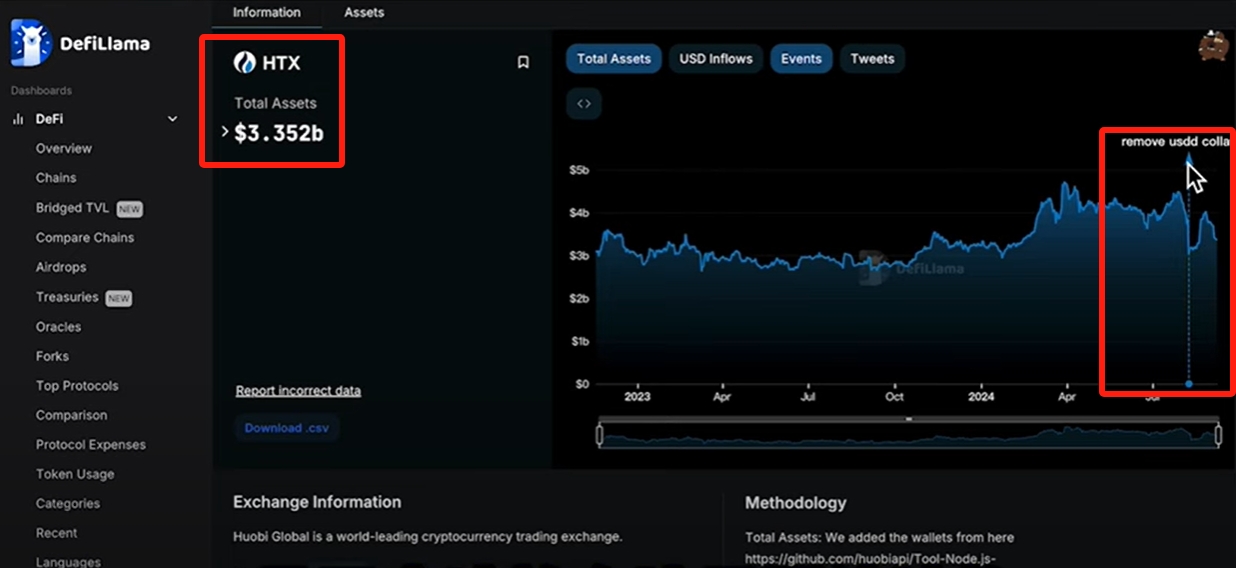Click the Dashboards sidebar label
The height and width of the screenshot is (568, 1236).
pyautogui.click(x=41, y=91)
